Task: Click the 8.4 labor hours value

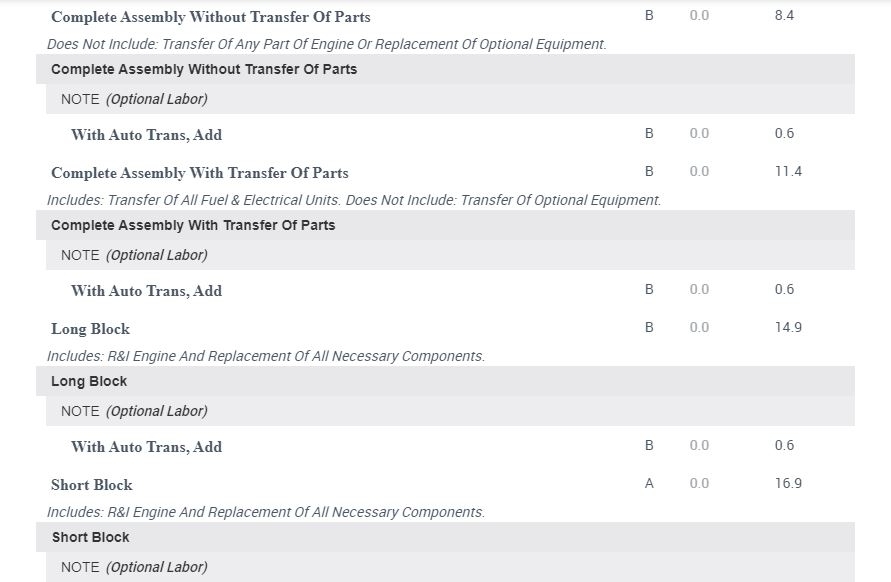Action: click(x=784, y=16)
